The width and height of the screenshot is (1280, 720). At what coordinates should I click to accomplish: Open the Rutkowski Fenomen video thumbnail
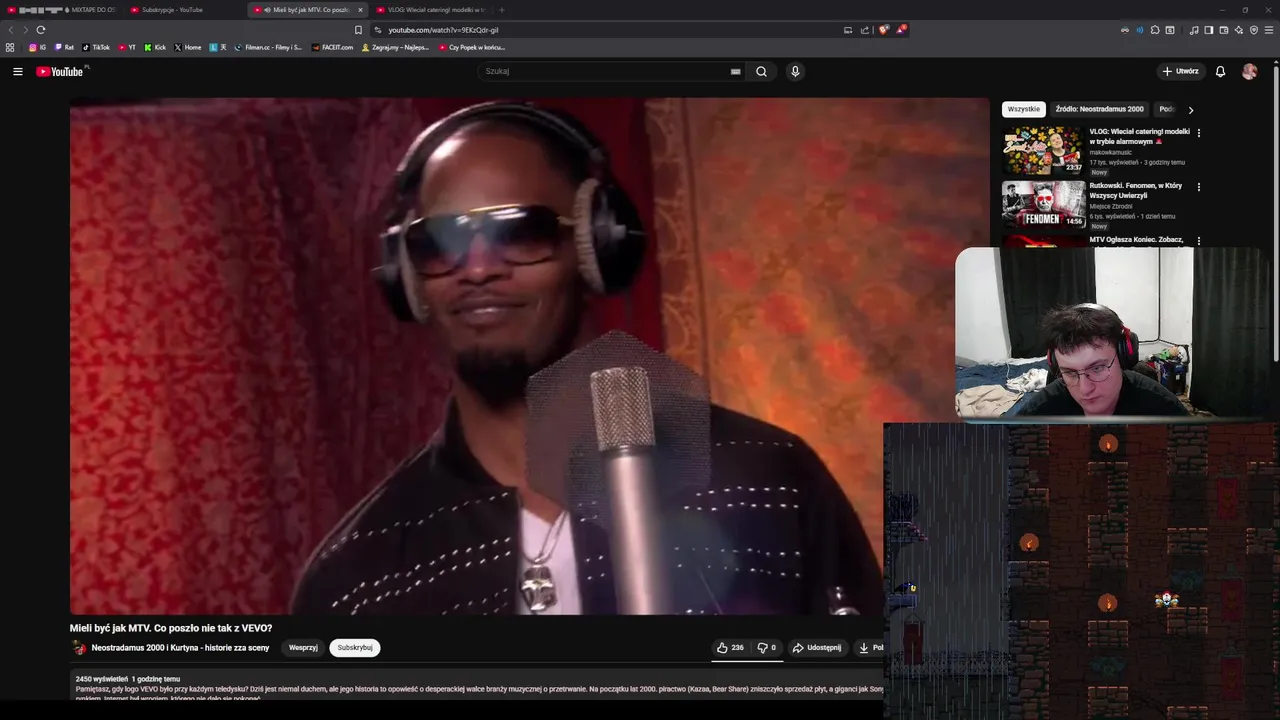point(1043,204)
